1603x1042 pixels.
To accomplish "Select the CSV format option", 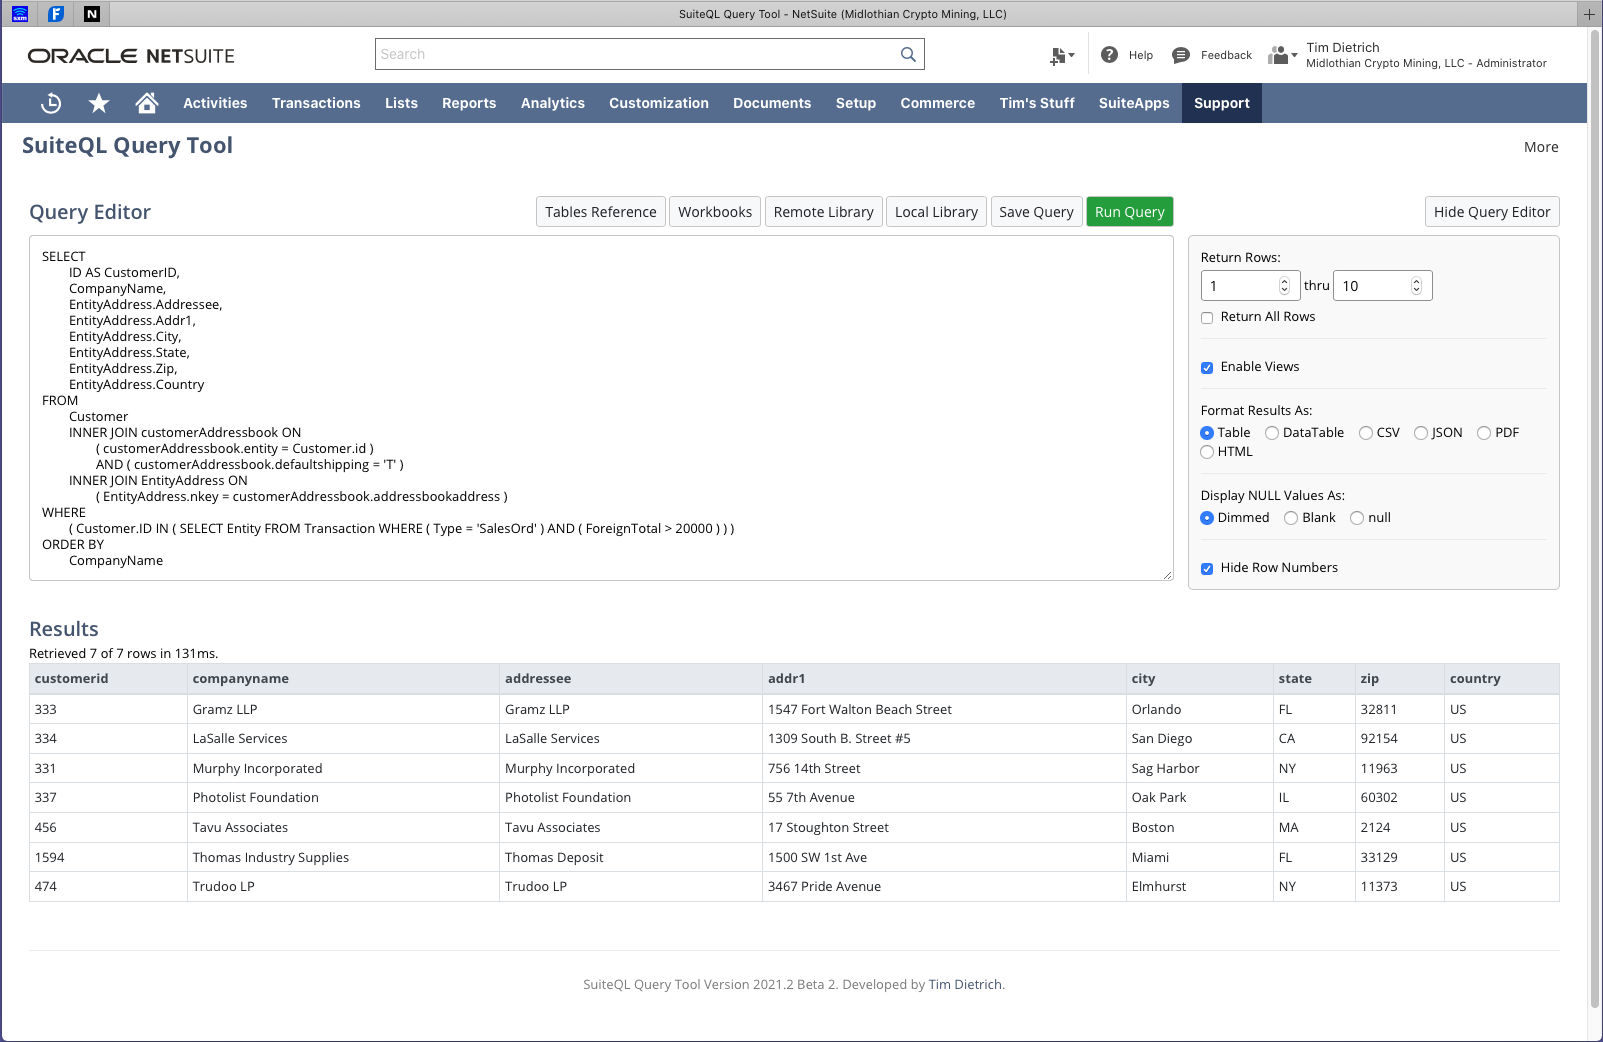I will click(1366, 433).
